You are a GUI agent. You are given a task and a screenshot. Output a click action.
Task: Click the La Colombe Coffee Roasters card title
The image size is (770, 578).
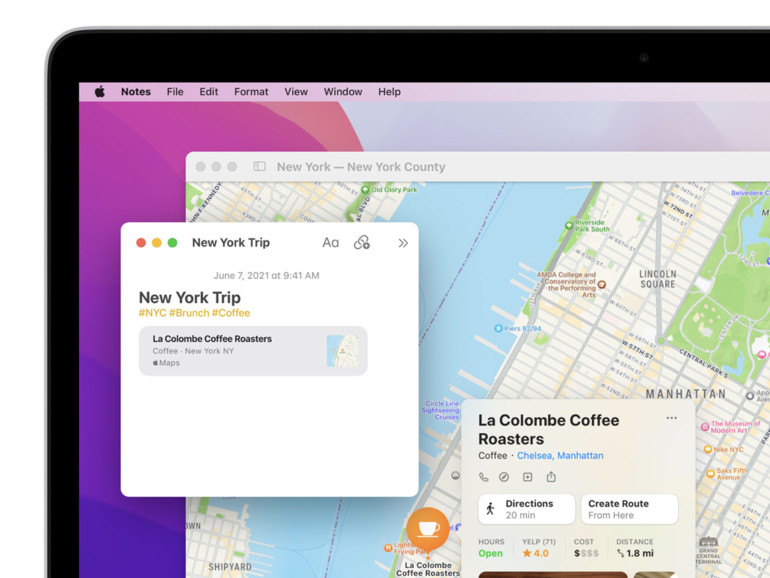(549, 430)
